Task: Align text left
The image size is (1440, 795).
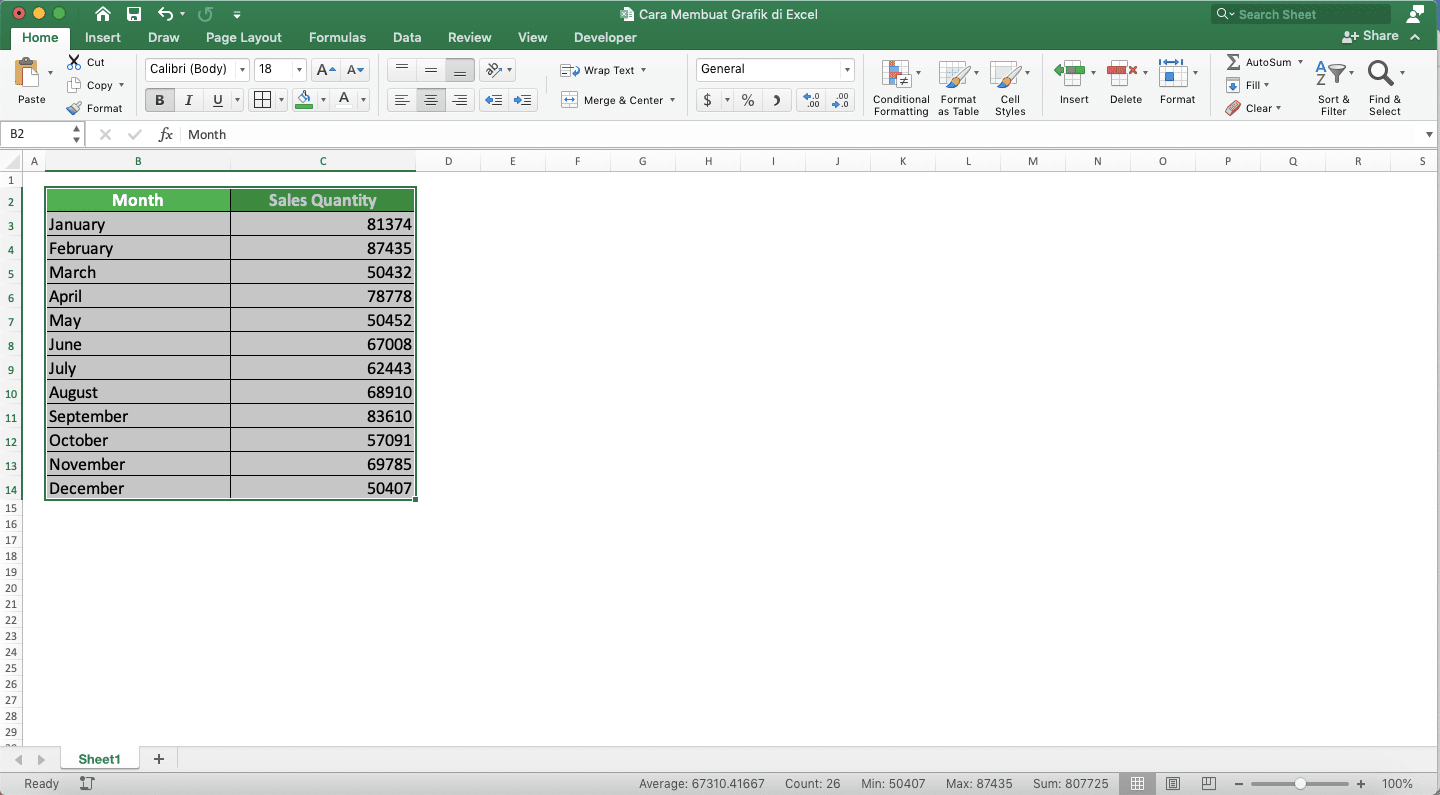Action: (x=402, y=100)
